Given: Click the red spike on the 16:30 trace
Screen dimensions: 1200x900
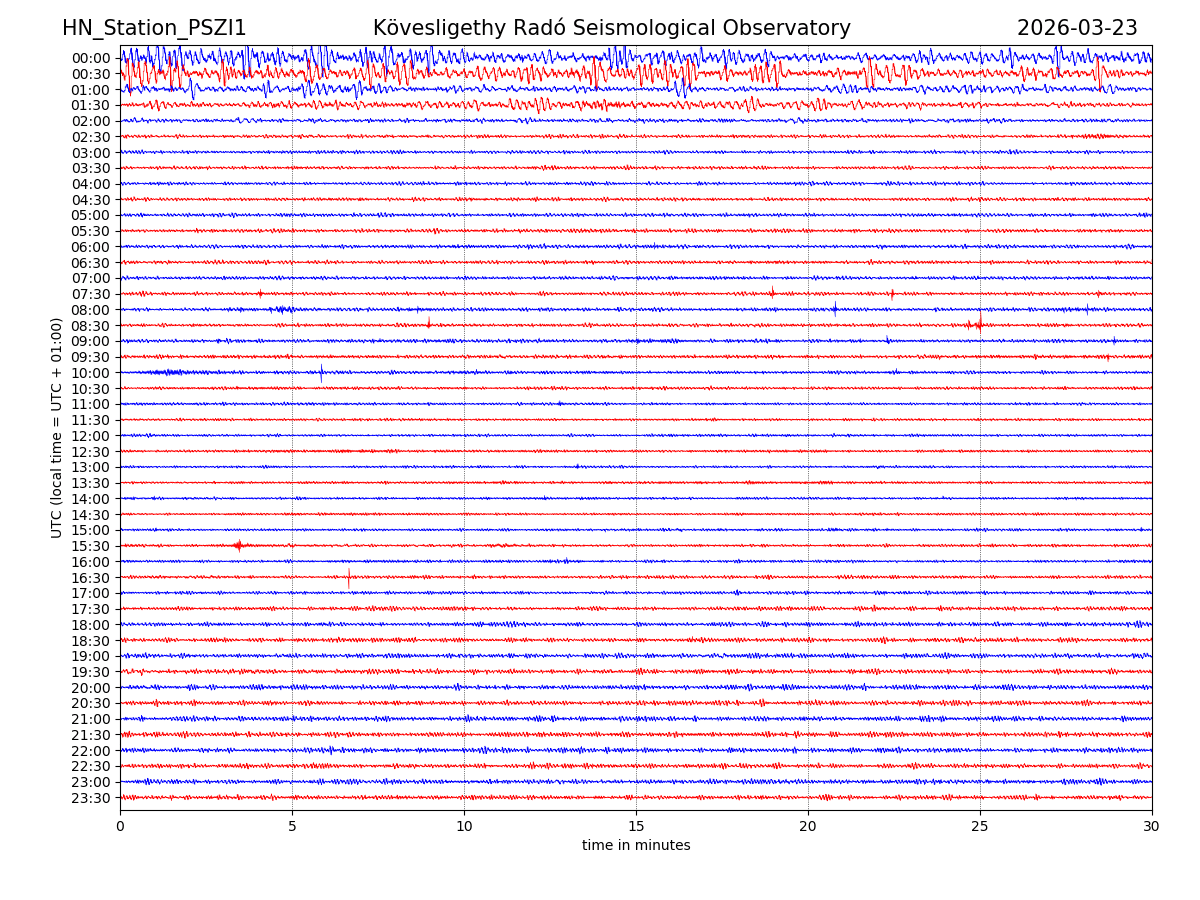Looking at the screenshot, I should tap(349, 576).
